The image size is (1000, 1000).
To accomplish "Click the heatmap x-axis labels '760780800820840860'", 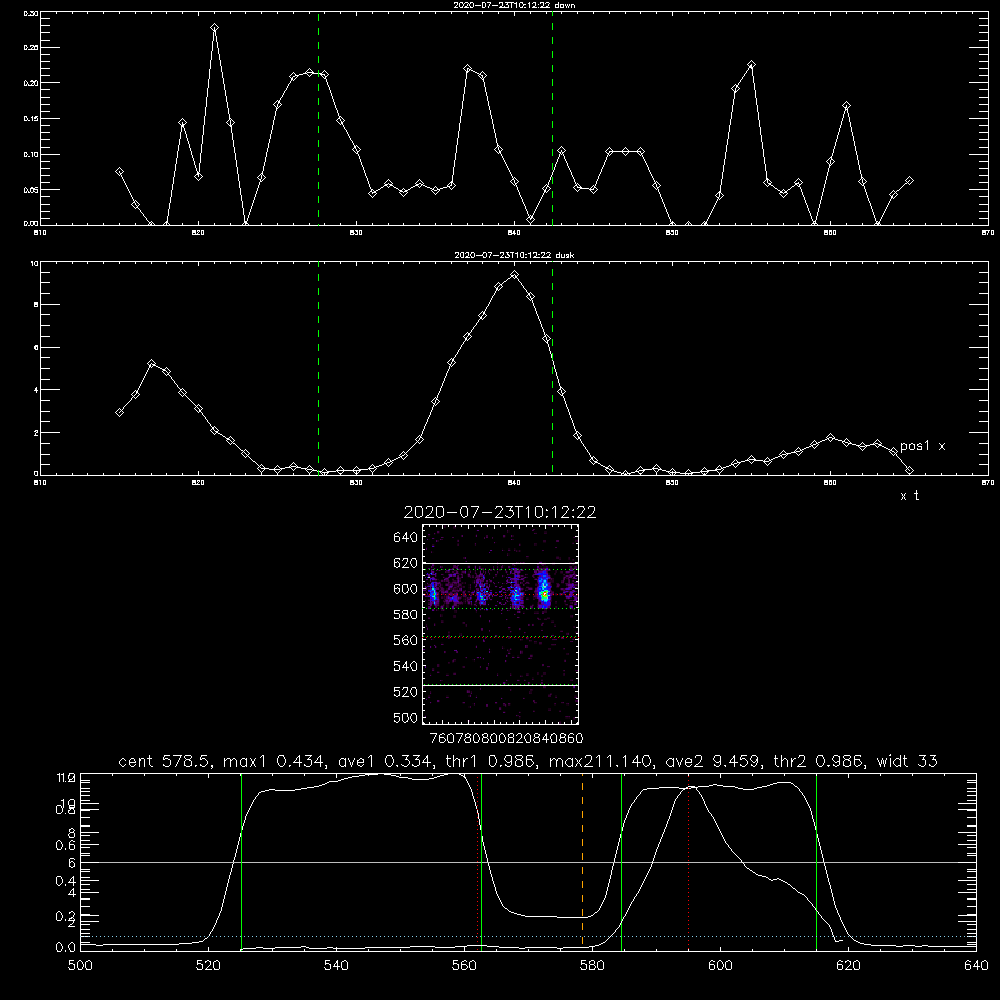I will point(506,738).
